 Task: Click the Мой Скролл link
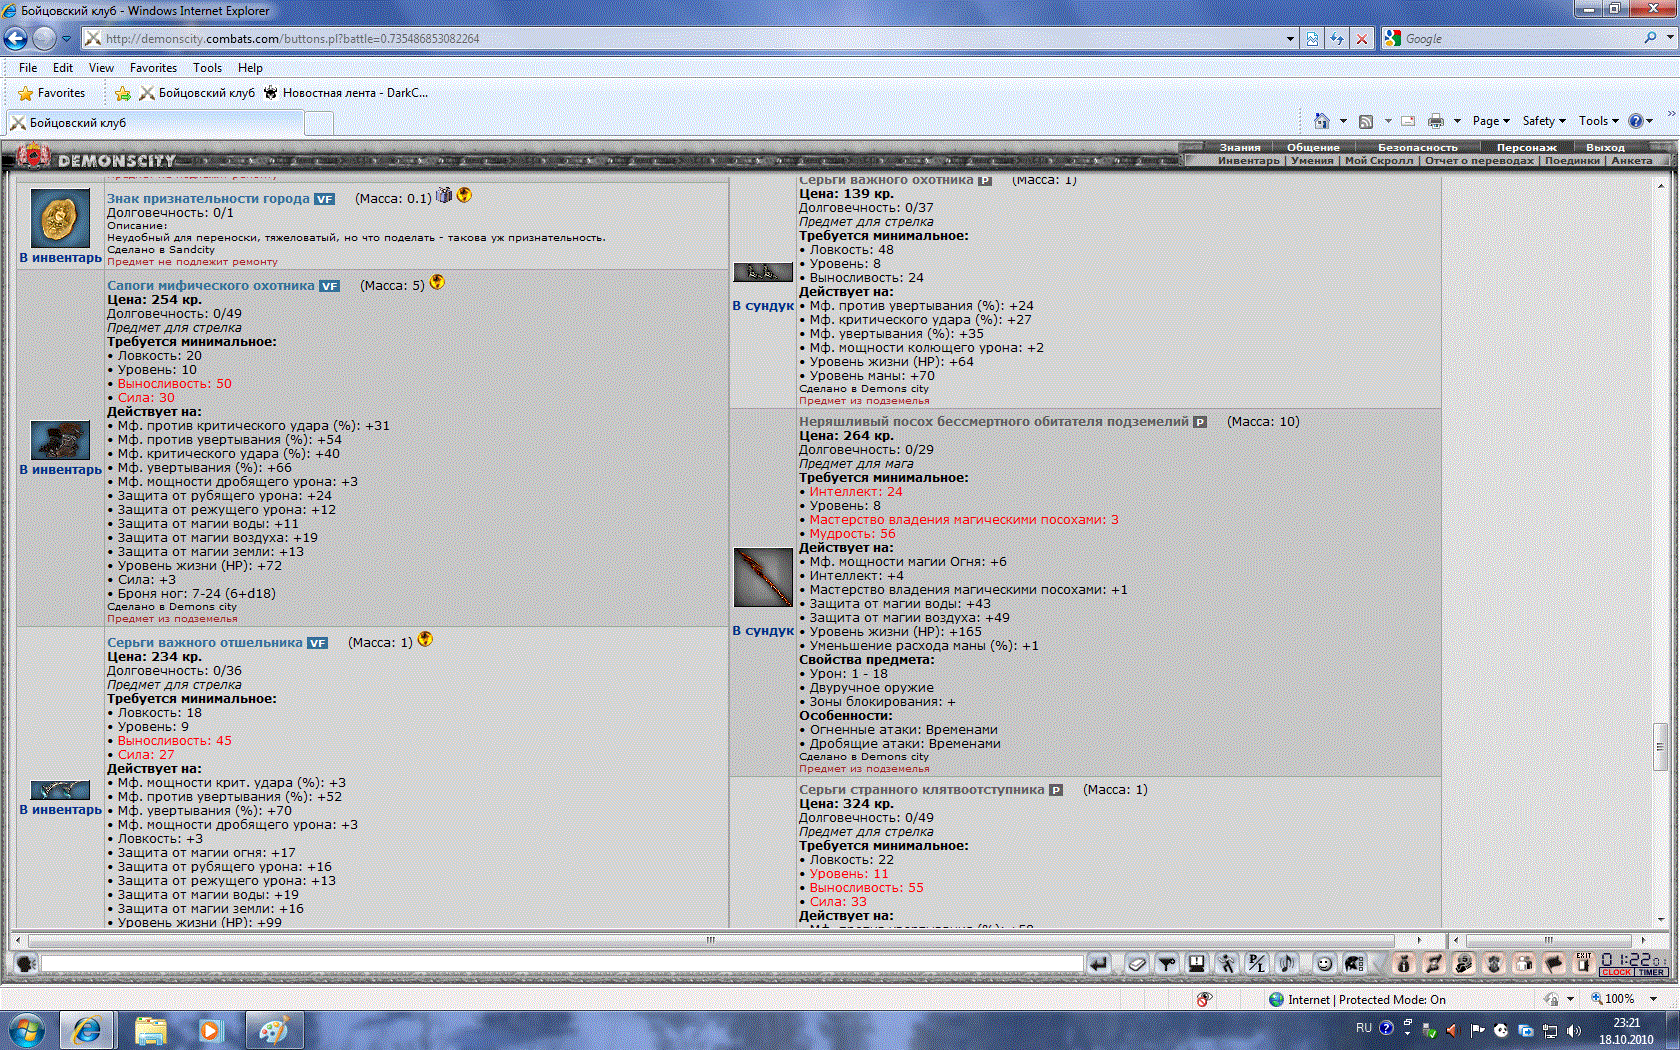(x=1379, y=161)
